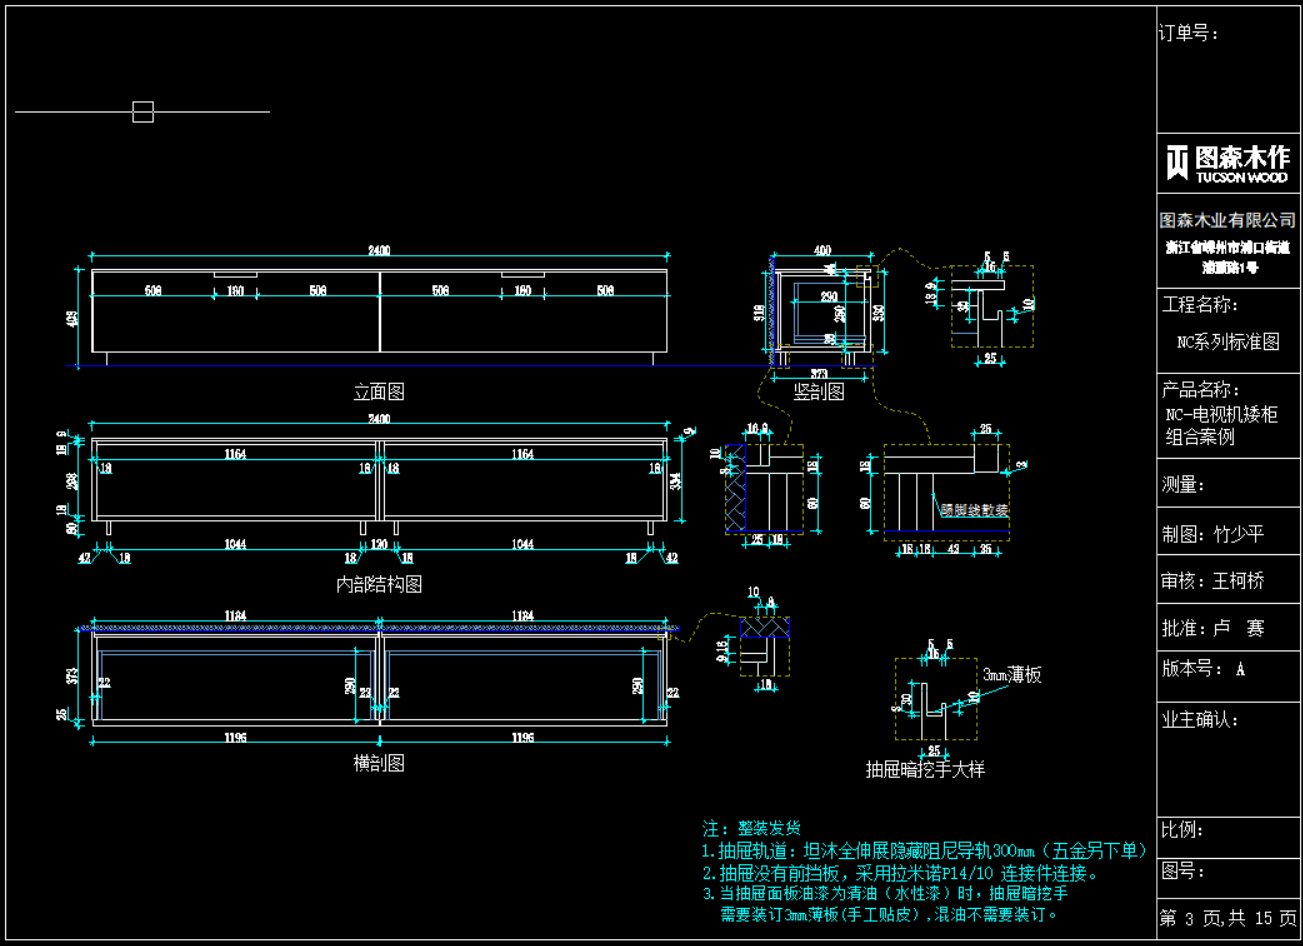Select the 2400 dimension above the elevation view

pos(379,251)
